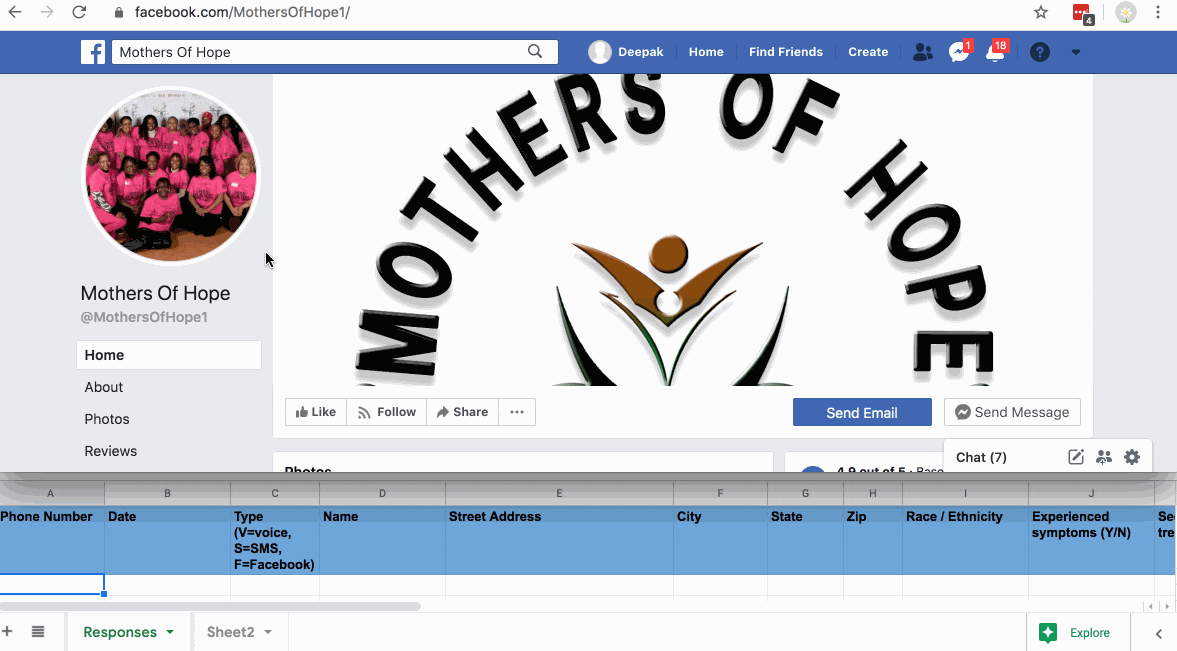Screen dimensions: 1177x651
Task: Select the Zip header cell
Action: tap(873, 540)
